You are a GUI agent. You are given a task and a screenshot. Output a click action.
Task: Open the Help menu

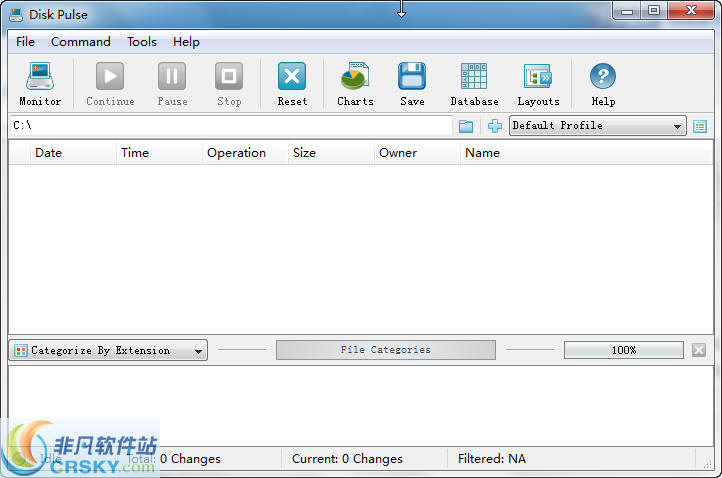click(186, 42)
